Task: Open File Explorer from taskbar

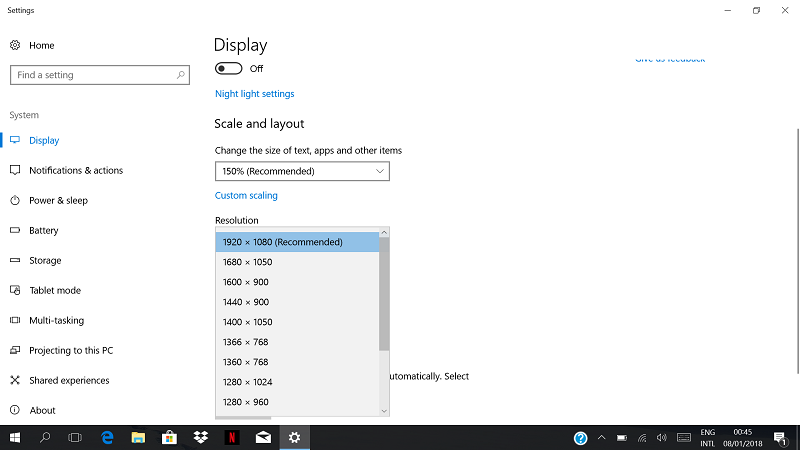Action: [x=138, y=438]
